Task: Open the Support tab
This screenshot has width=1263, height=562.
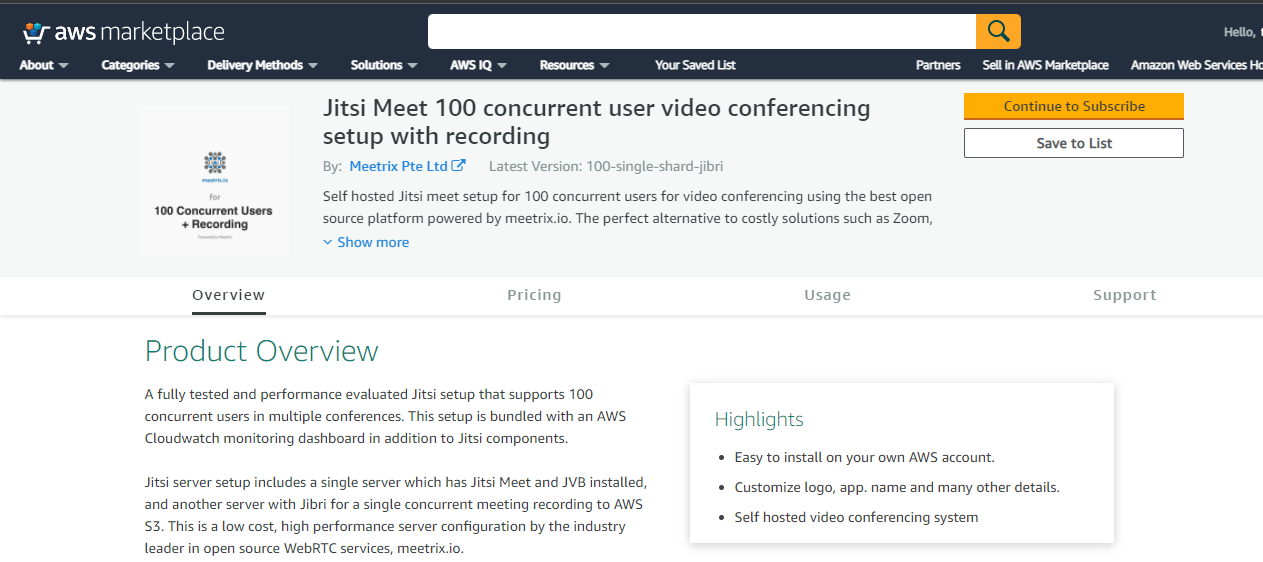Action: pyautogui.click(x=1124, y=295)
